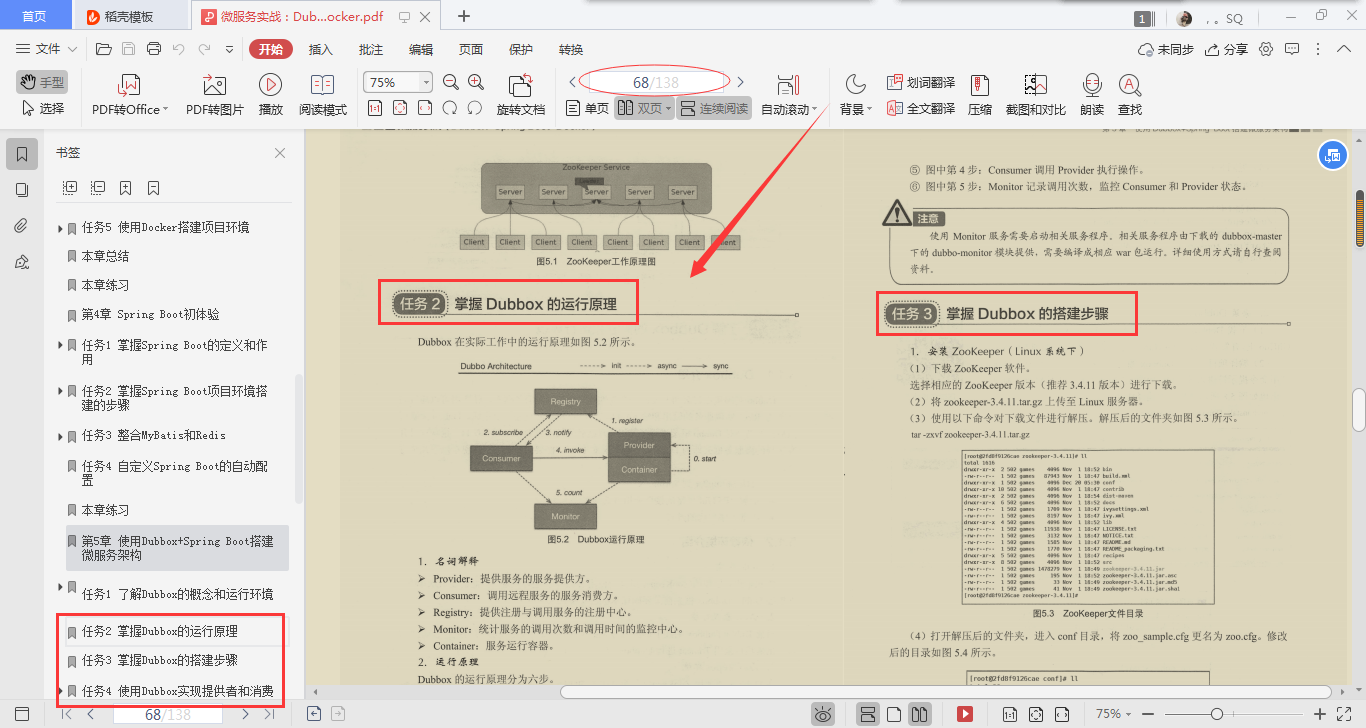Open signature panel icon in left sidebar
Image resolution: width=1366 pixels, height=728 pixels.
21,262
